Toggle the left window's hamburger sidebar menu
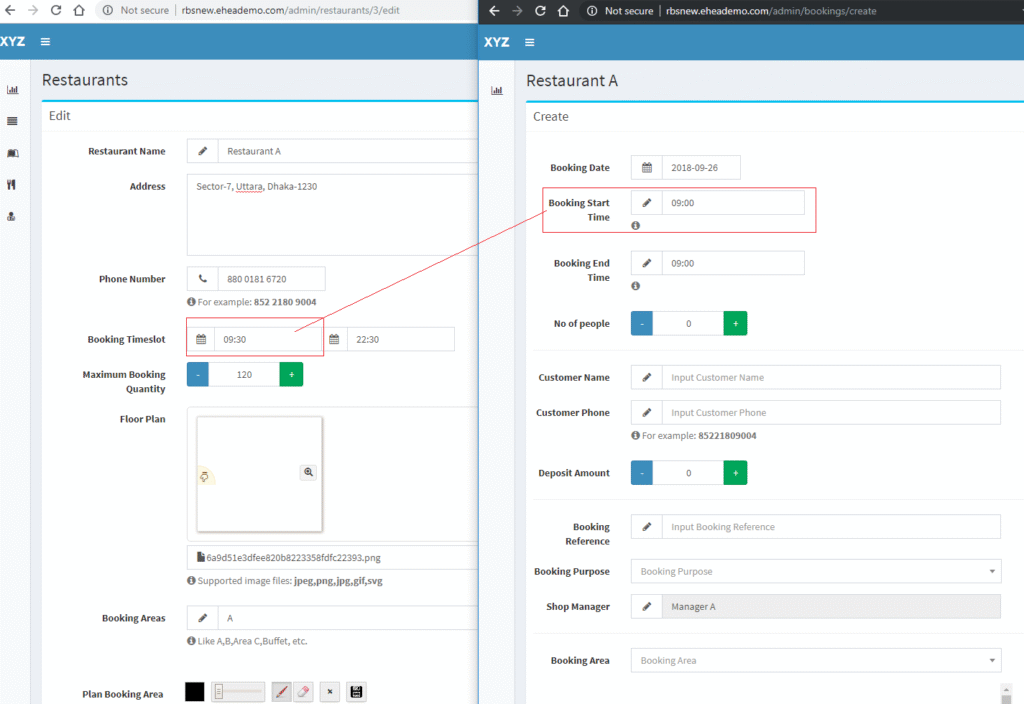The image size is (1024, 704). point(46,42)
